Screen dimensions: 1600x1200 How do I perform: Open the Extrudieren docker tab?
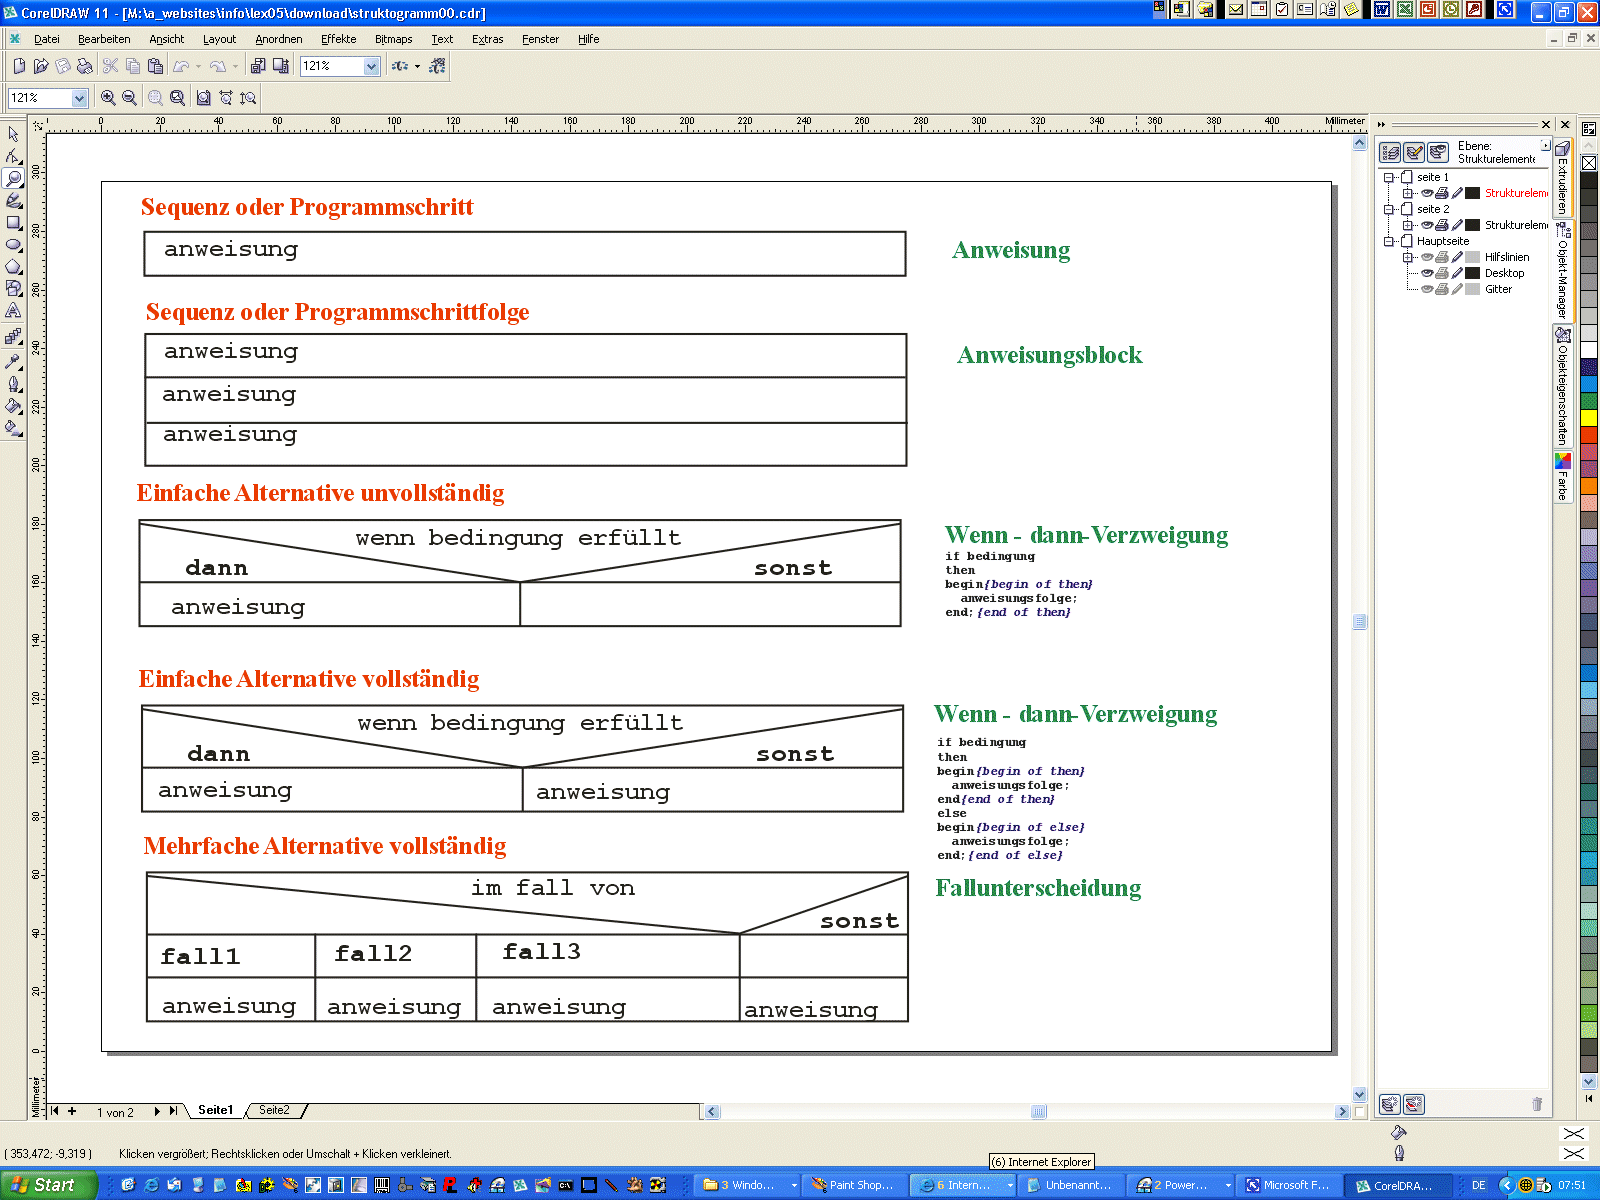click(x=1562, y=178)
